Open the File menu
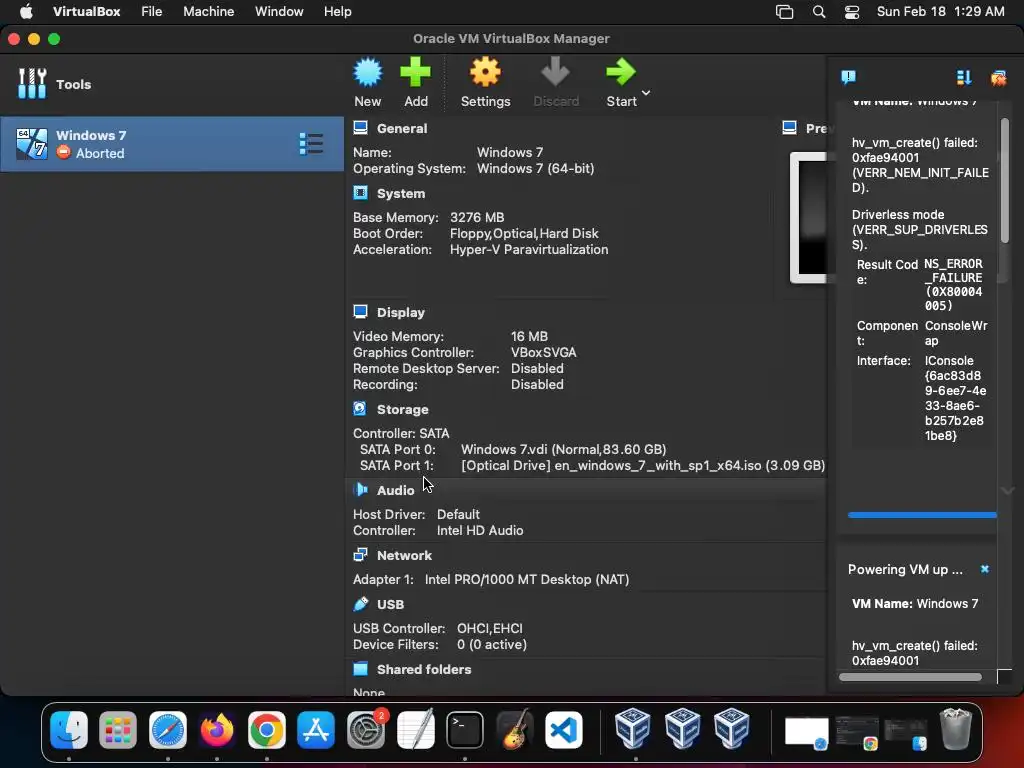1024x768 pixels. [152, 11]
